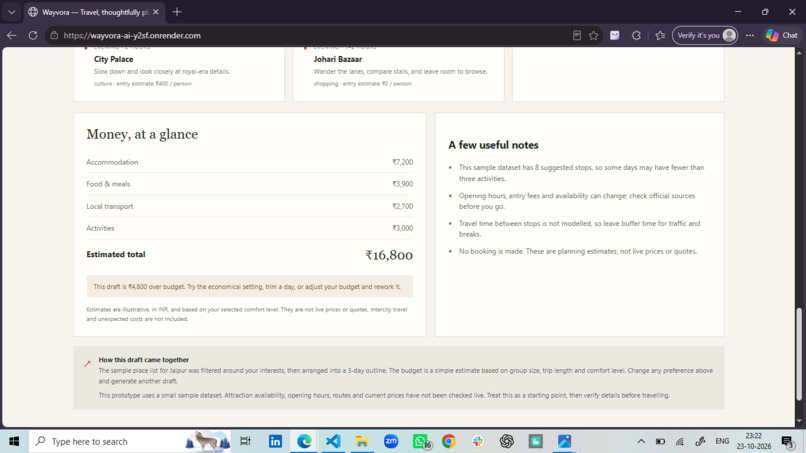The image size is (806, 453).
Task: Add this page to favorites star
Action: [594, 35]
